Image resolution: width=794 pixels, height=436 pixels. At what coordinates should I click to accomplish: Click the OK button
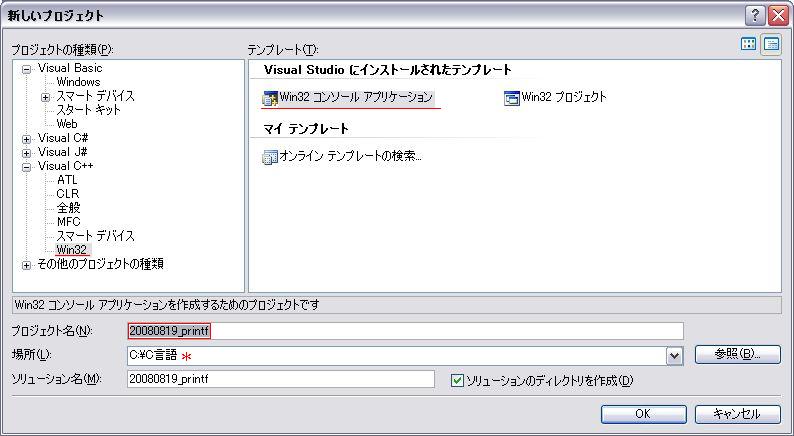click(x=644, y=414)
